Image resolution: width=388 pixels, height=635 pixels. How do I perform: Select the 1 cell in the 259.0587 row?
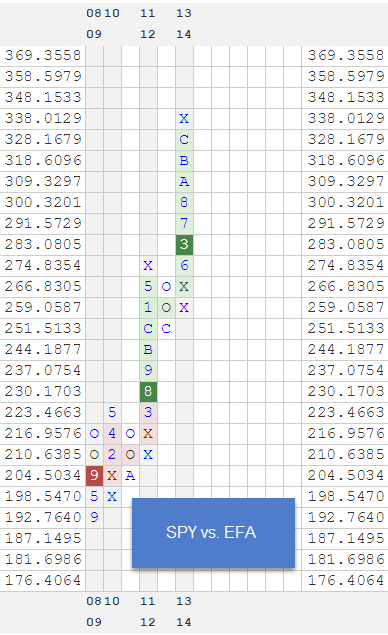point(148,308)
